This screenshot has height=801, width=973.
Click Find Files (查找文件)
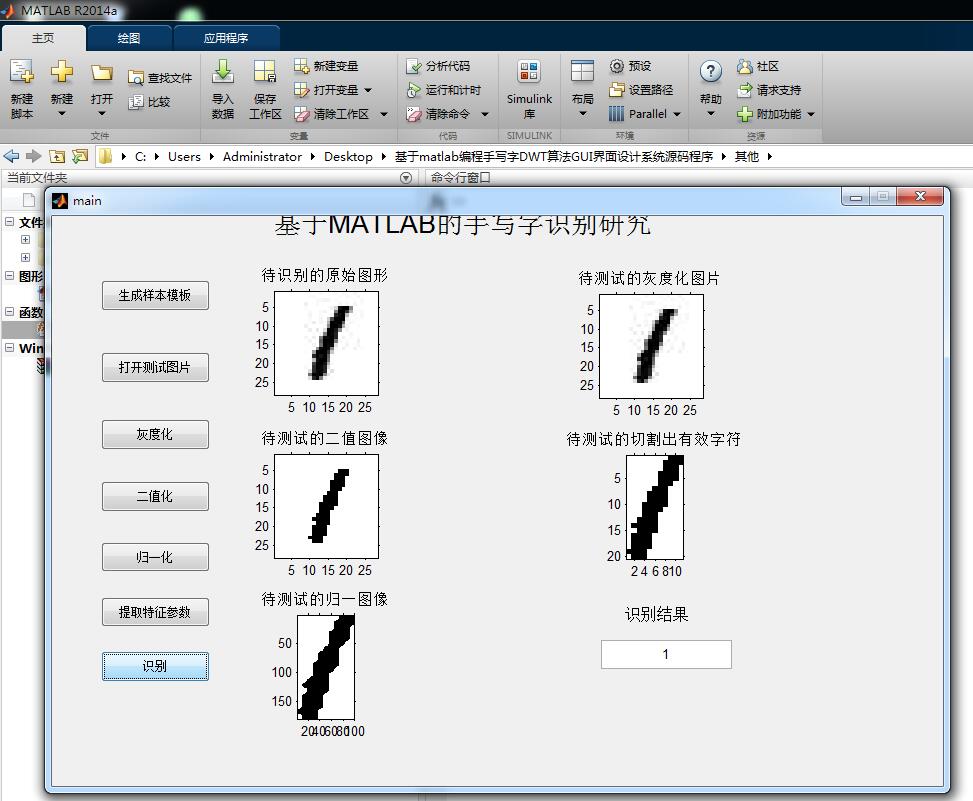pyautogui.click(x=160, y=78)
